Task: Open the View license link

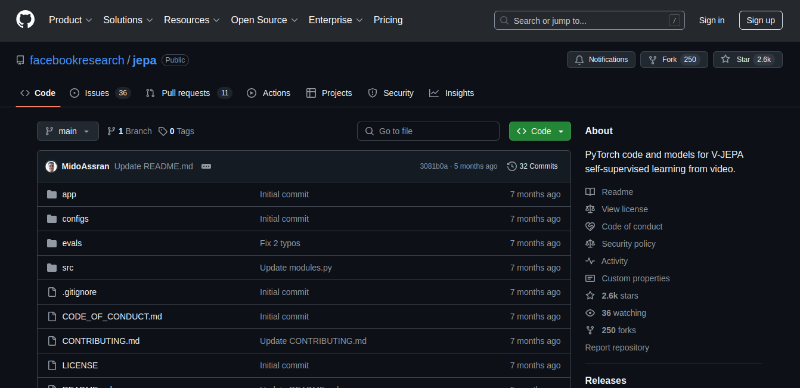Action: pyautogui.click(x=624, y=209)
